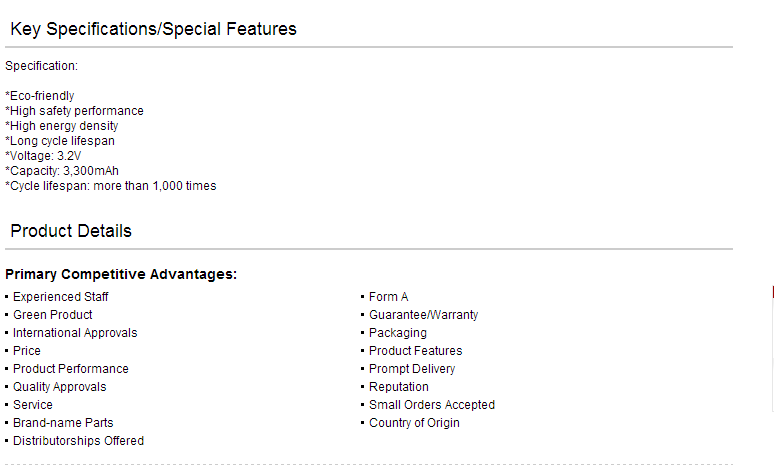This screenshot has width=774, height=465.
Task: Select Quality Approvals in the list
Action: [x=59, y=387]
